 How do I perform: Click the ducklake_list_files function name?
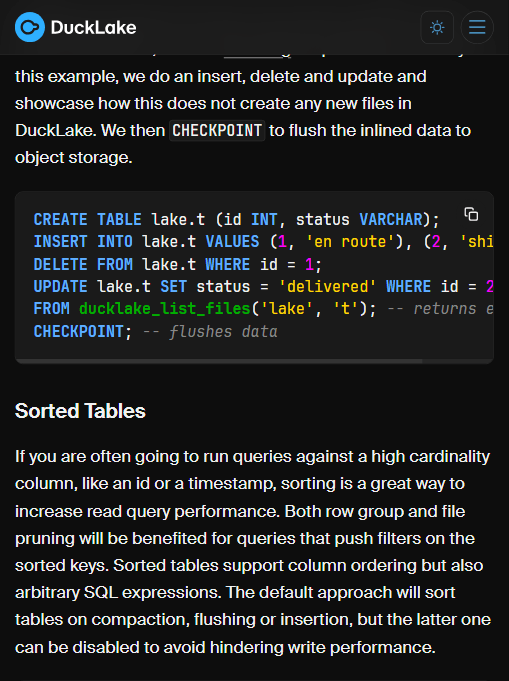165,309
